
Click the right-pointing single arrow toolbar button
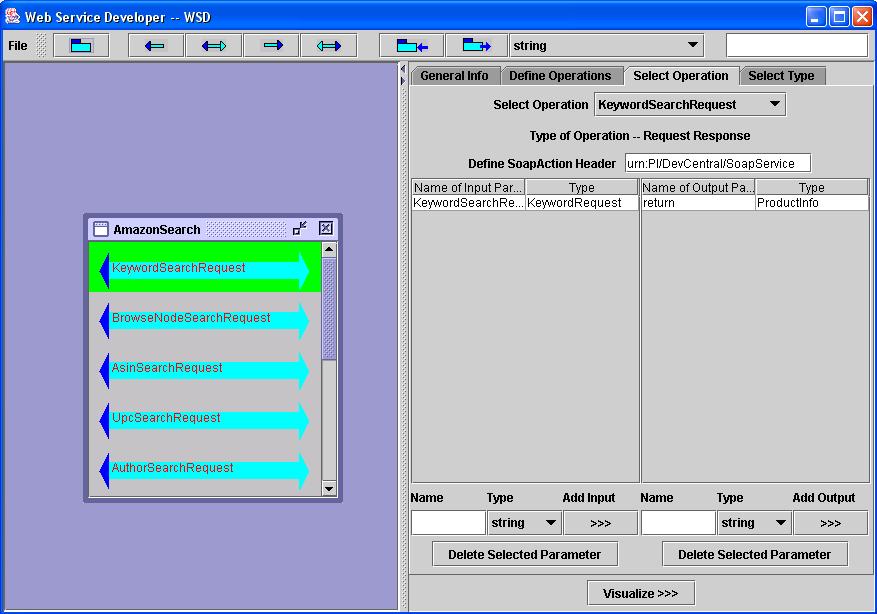pyautogui.click(x=272, y=46)
